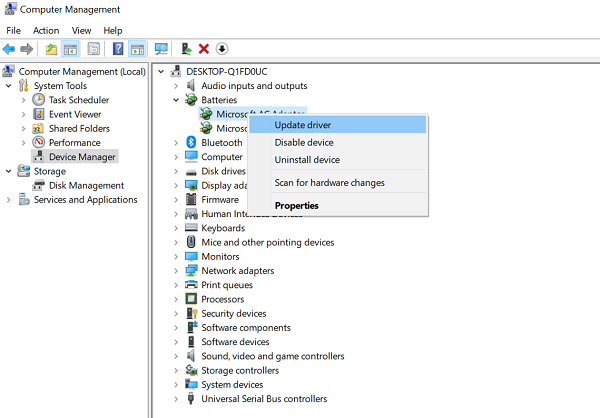The image size is (600, 418).
Task: Click the up one level folder icon
Action: pyautogui.click(x=51, y=49)
